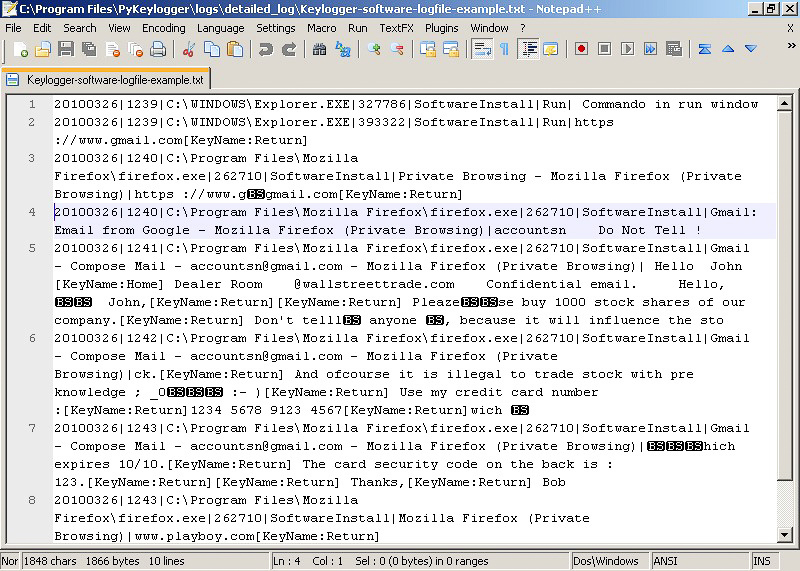The width and height of the screenshot is (800, 571).
Task: Open the Run menu
Action: (358, 28)
